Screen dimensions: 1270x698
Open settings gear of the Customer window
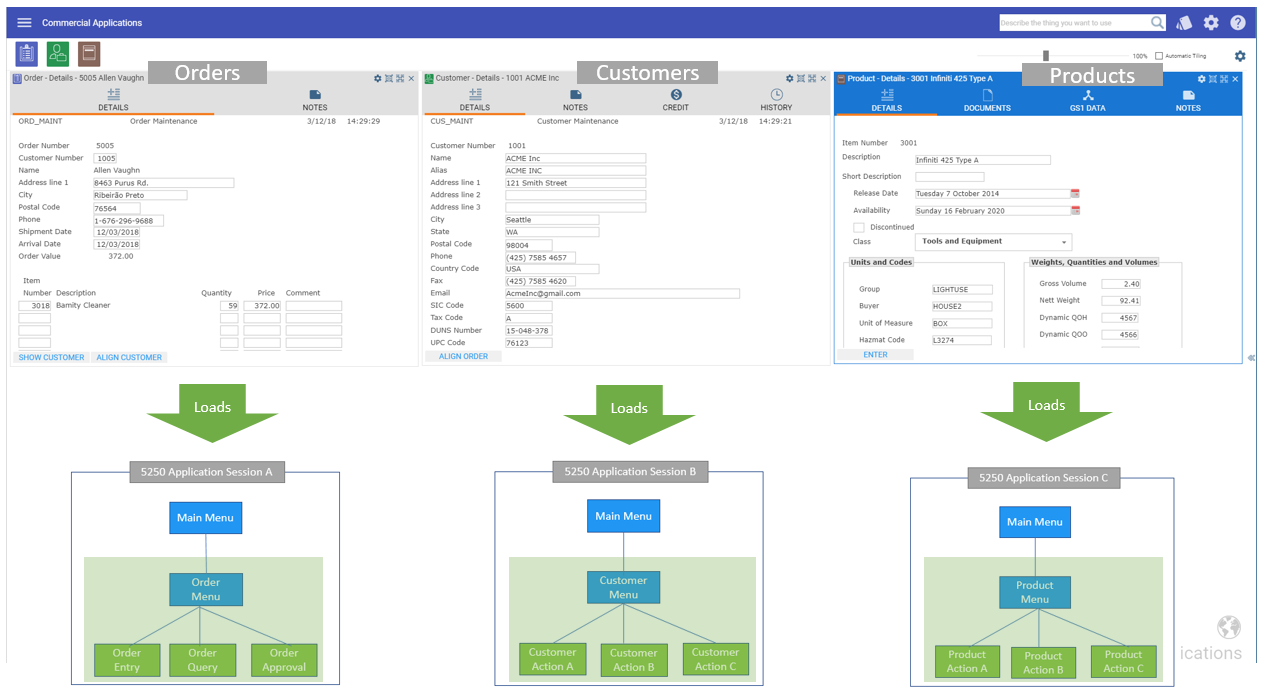[x=790, y=78]
